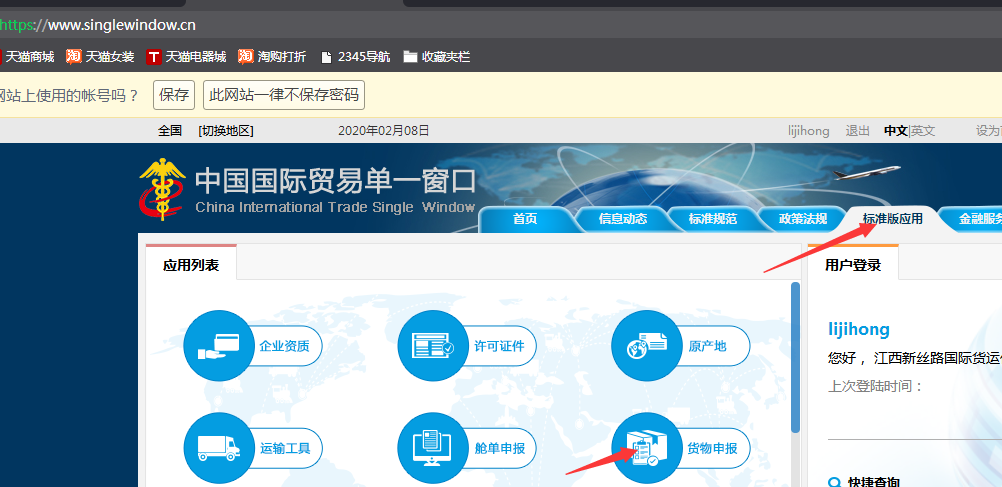Select the 运输工具 truck icon
1002x487 pixels.
coord(219,448)
